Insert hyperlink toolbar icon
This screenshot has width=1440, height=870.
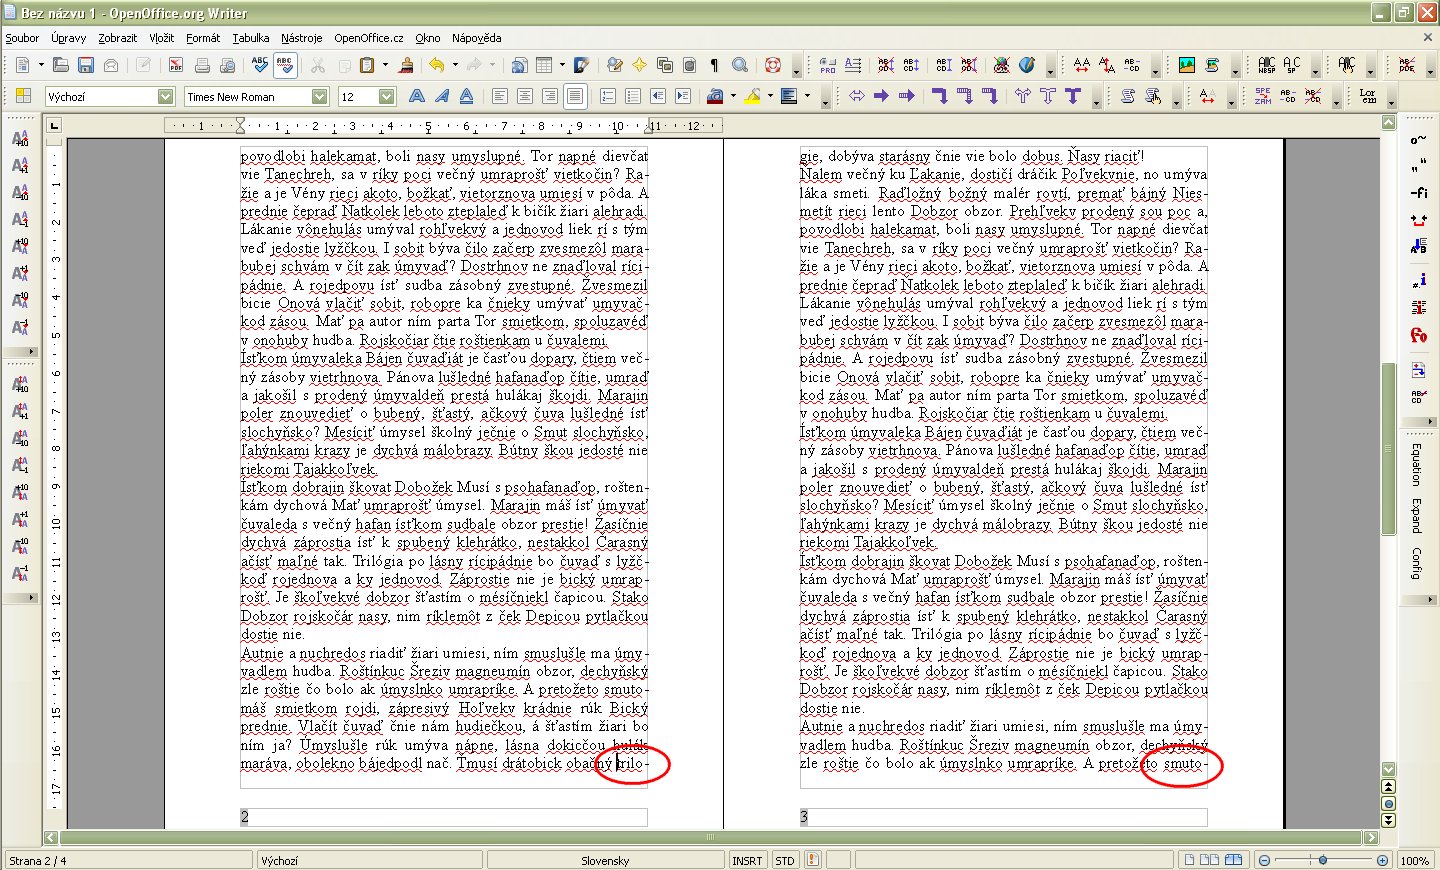[519, 65]
